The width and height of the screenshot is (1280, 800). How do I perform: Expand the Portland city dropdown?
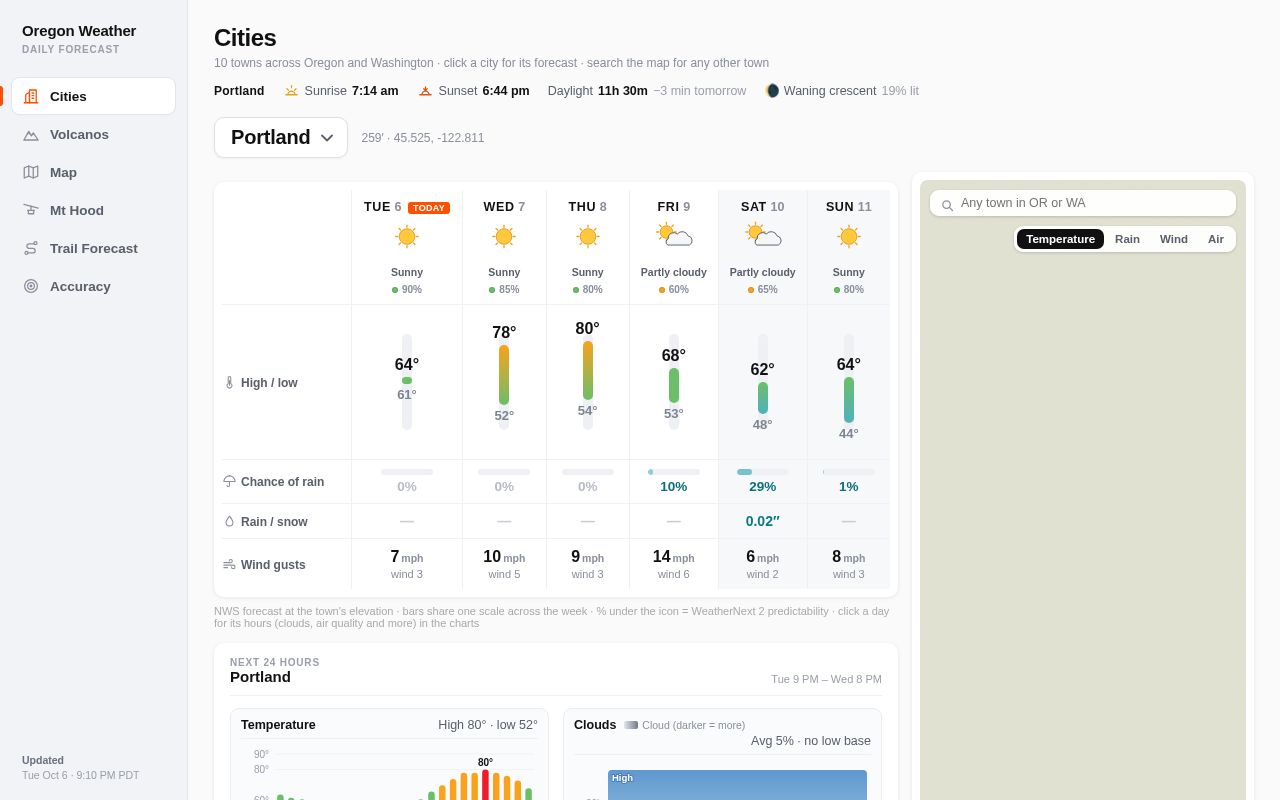coord(281,137)
